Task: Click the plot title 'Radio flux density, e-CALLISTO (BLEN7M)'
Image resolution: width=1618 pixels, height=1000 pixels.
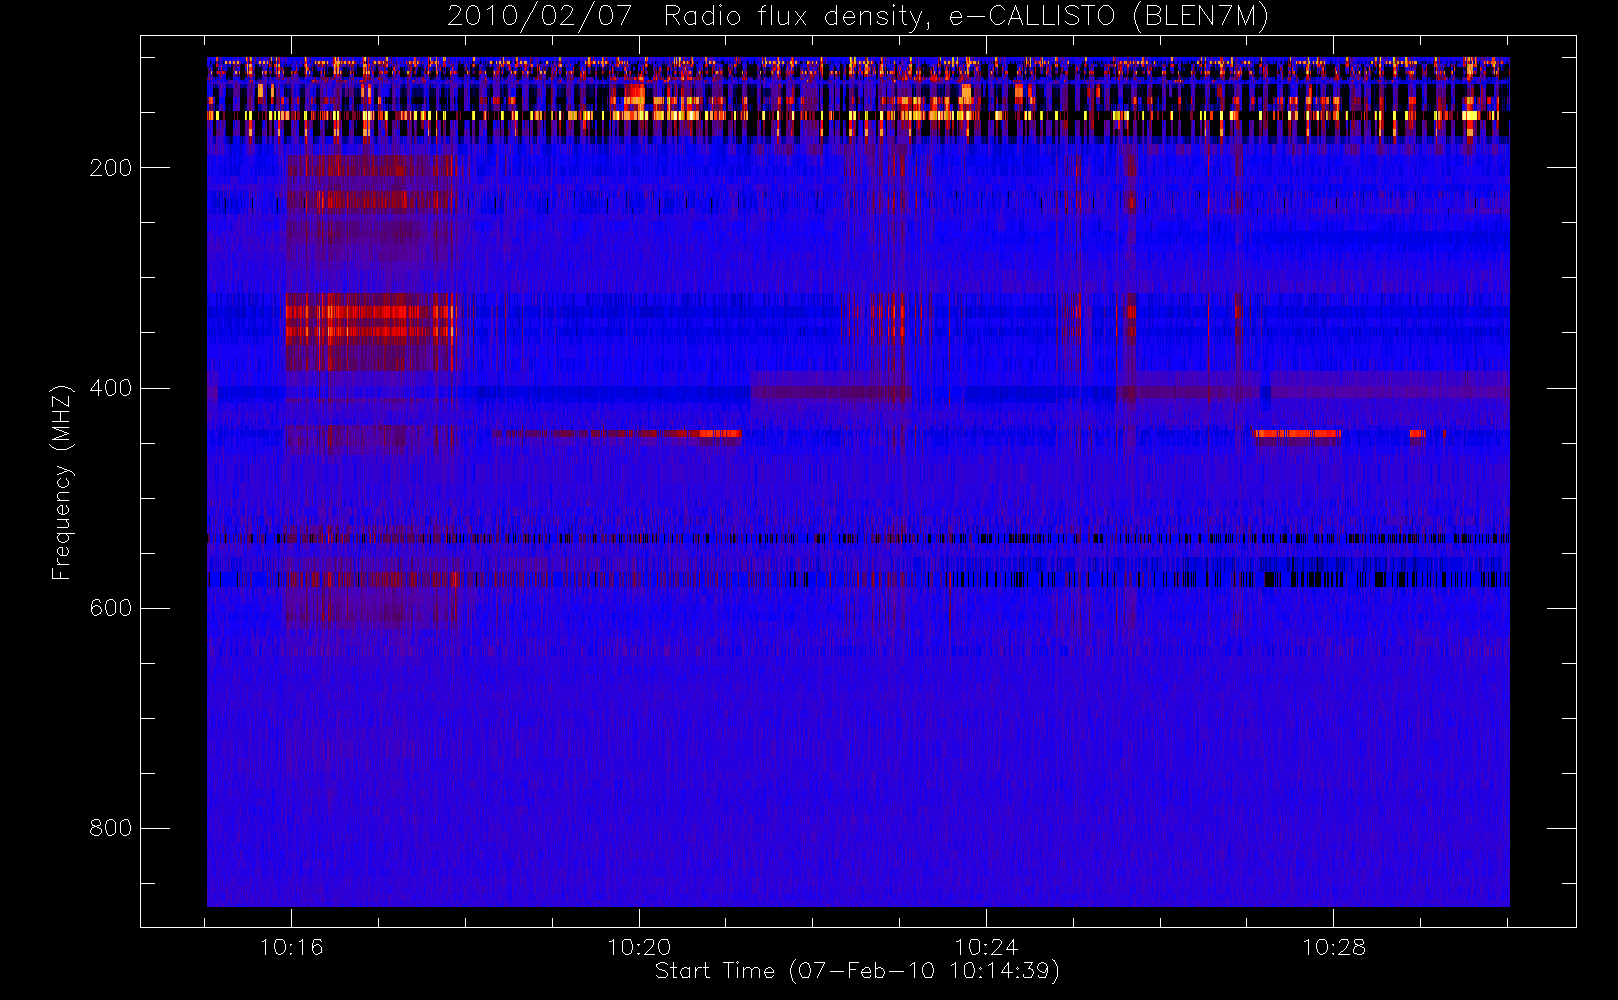Action: coord(966,17)
